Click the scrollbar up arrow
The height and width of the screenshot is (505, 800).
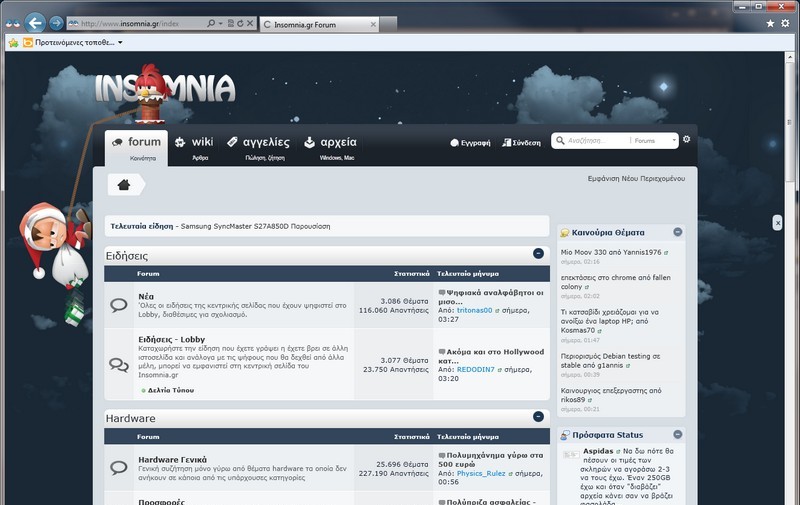(790, 57)
